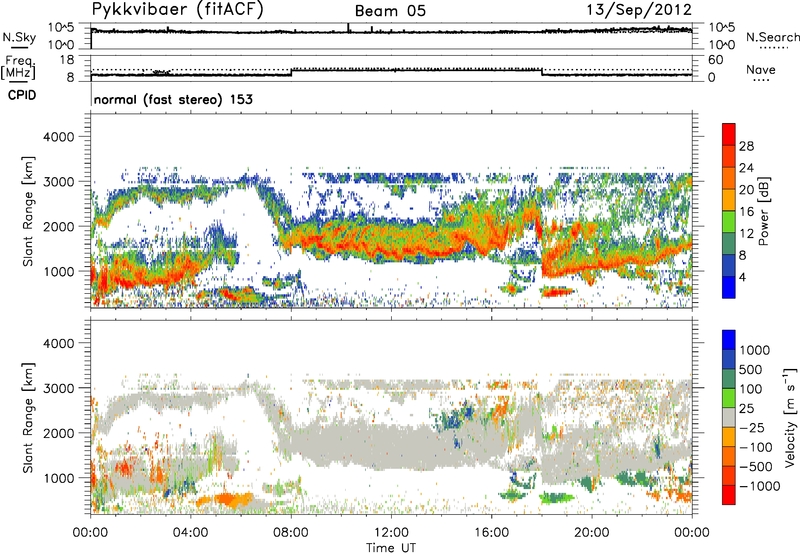Pick the light green Power segment between 12 and 16
800x554 pixels.
(729, 222)
